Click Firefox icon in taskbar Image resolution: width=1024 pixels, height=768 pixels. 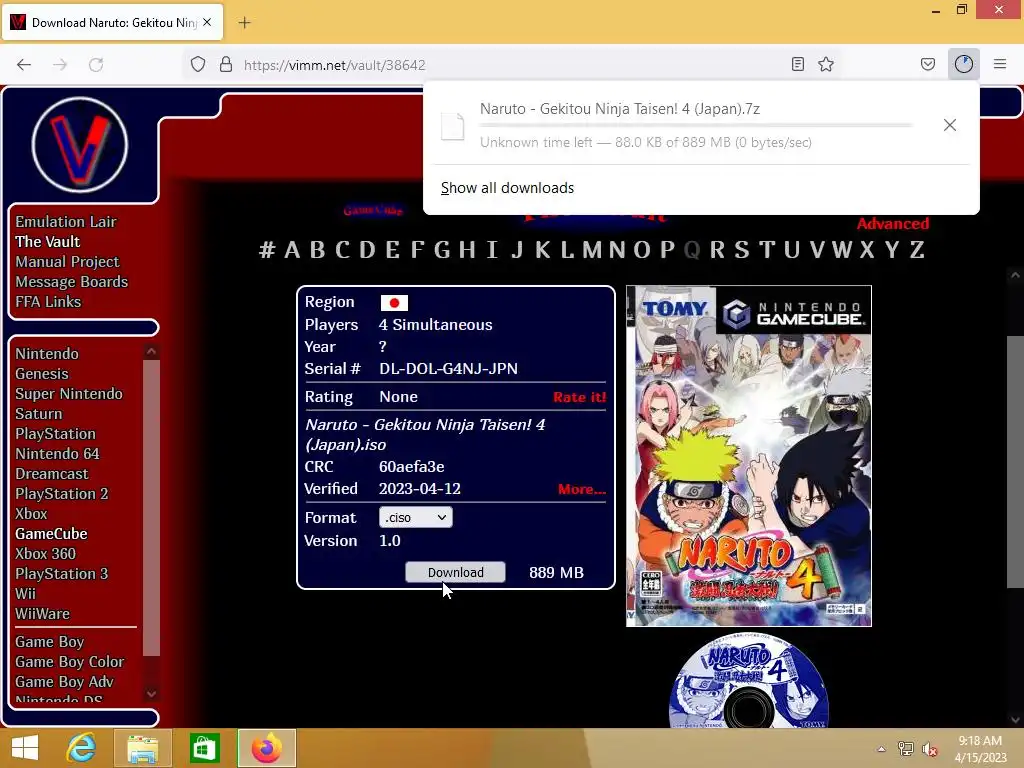pos(266,748)
